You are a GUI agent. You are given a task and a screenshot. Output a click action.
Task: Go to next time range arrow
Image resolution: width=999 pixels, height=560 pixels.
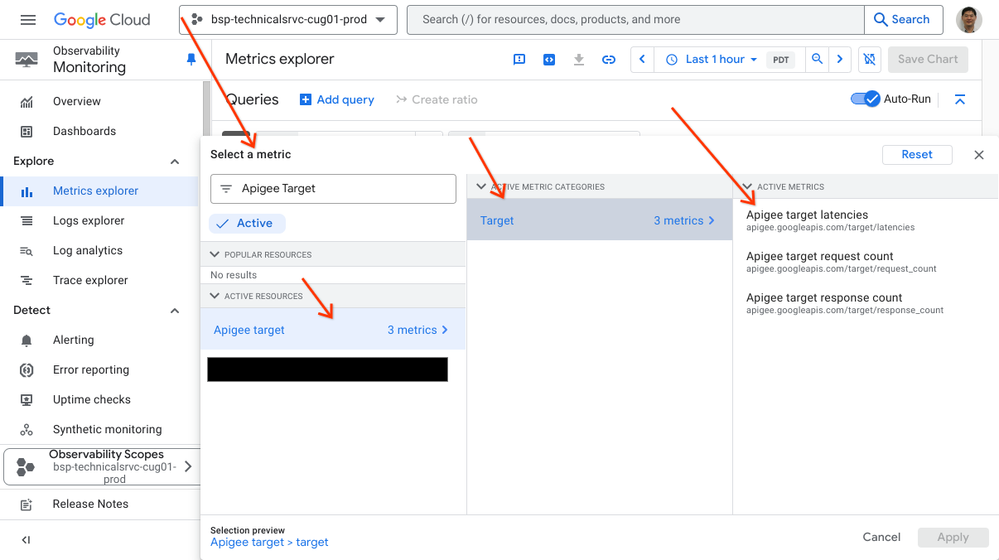click(x=840, y=59)
